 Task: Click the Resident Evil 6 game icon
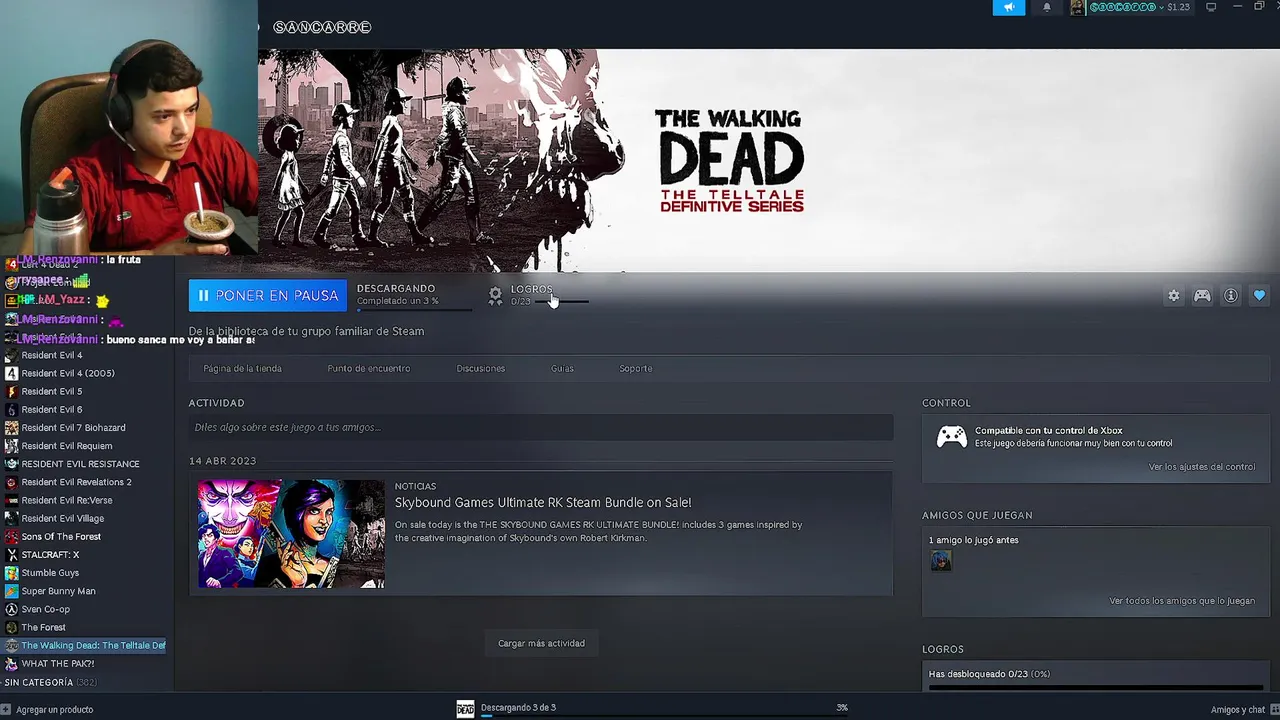[x=12, y=409]
